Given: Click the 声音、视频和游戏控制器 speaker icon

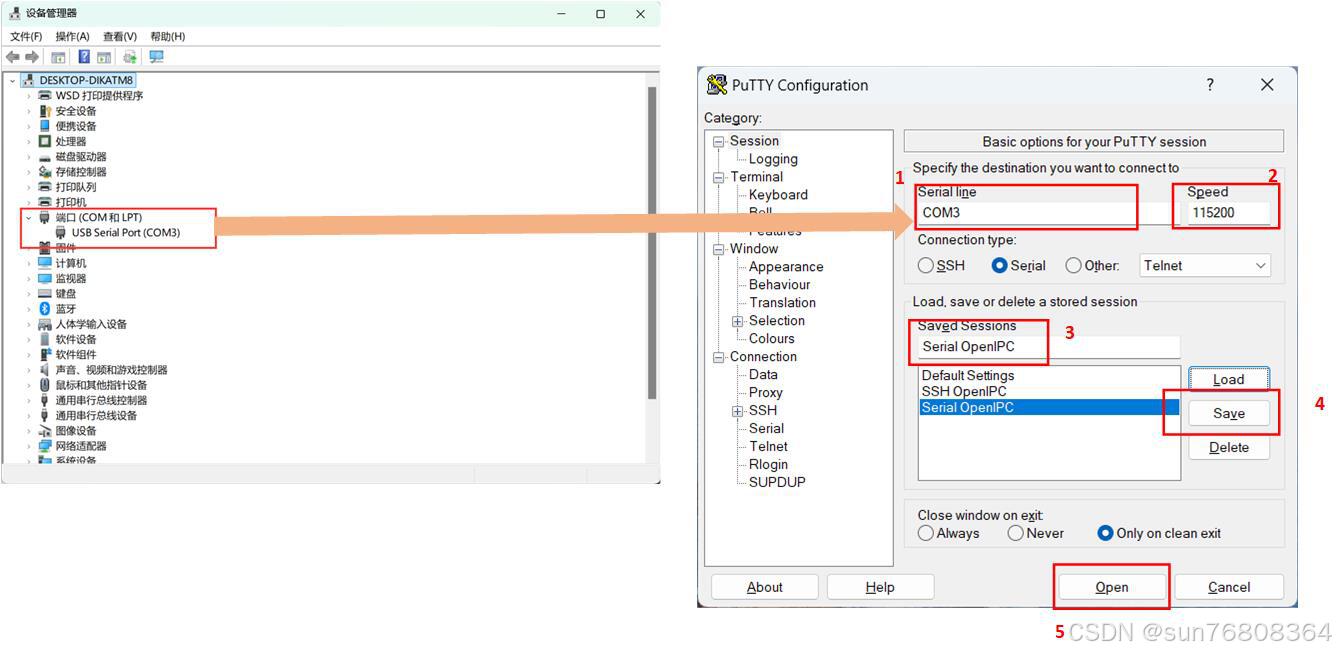Looking at the screenshot, I should point(45,370).
